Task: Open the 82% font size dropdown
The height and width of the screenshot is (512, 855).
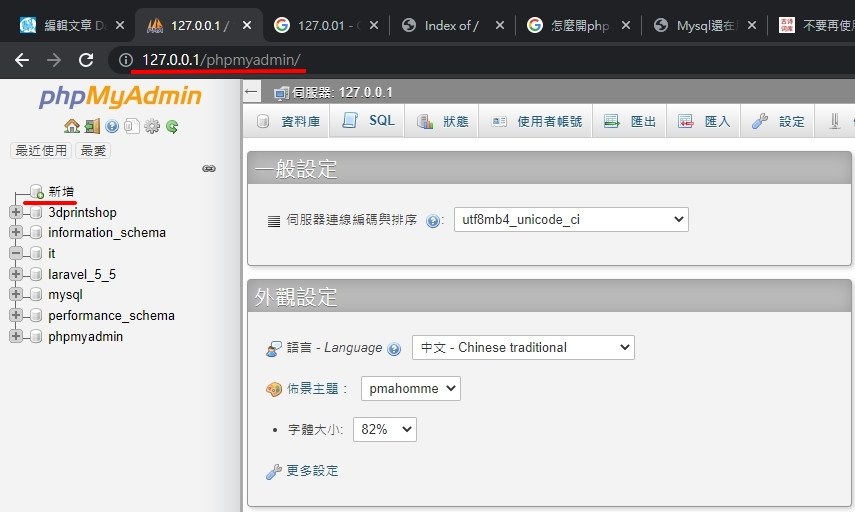Action: (384, 429)
